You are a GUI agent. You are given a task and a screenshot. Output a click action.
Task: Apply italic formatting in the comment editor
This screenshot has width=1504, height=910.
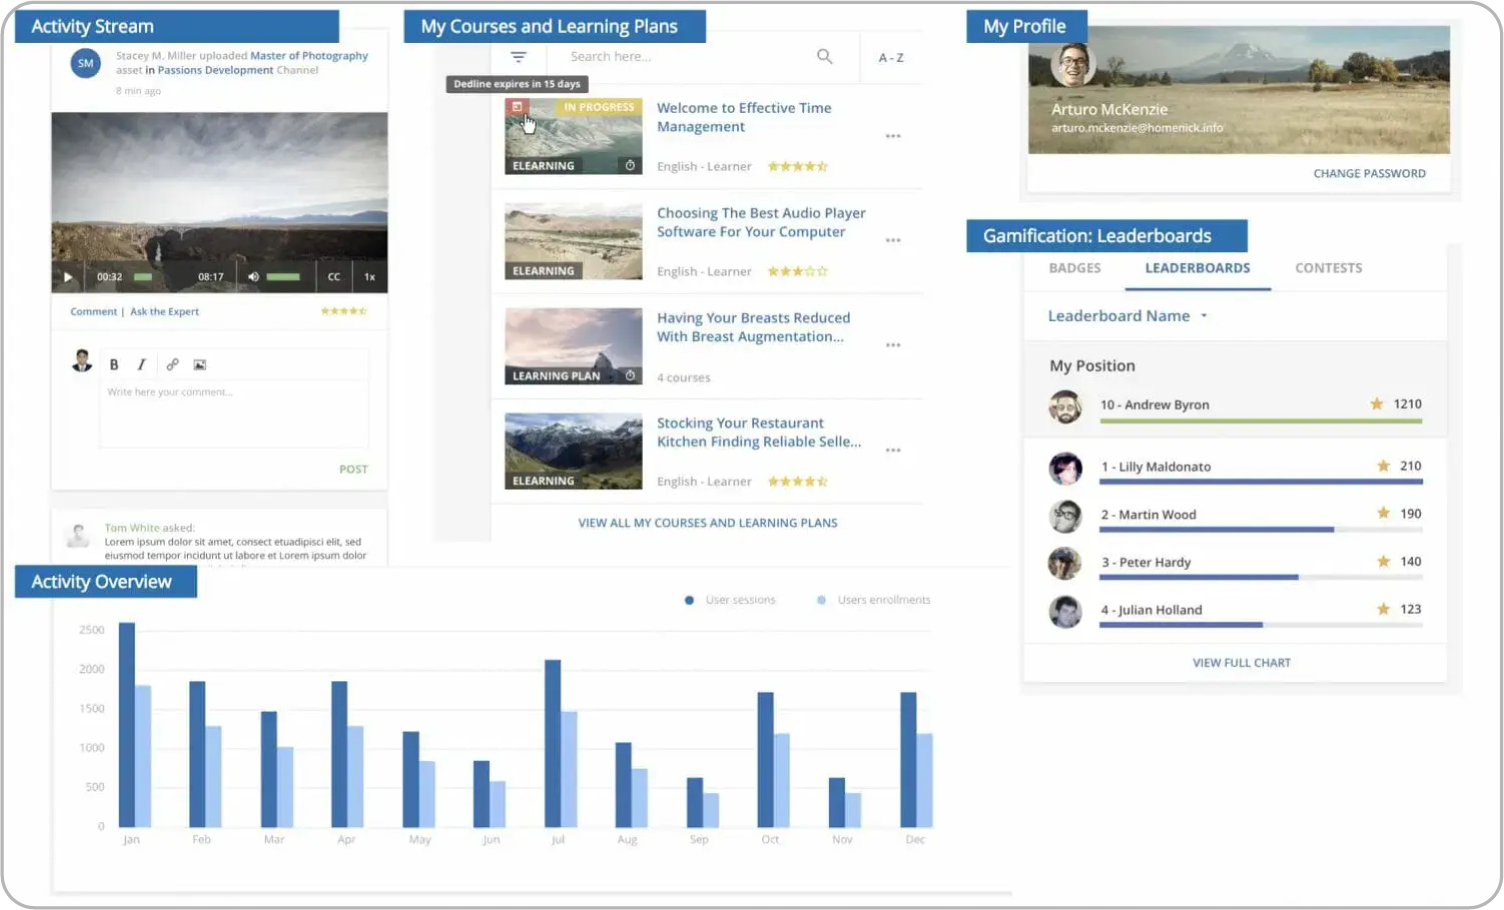click(141, 365)
